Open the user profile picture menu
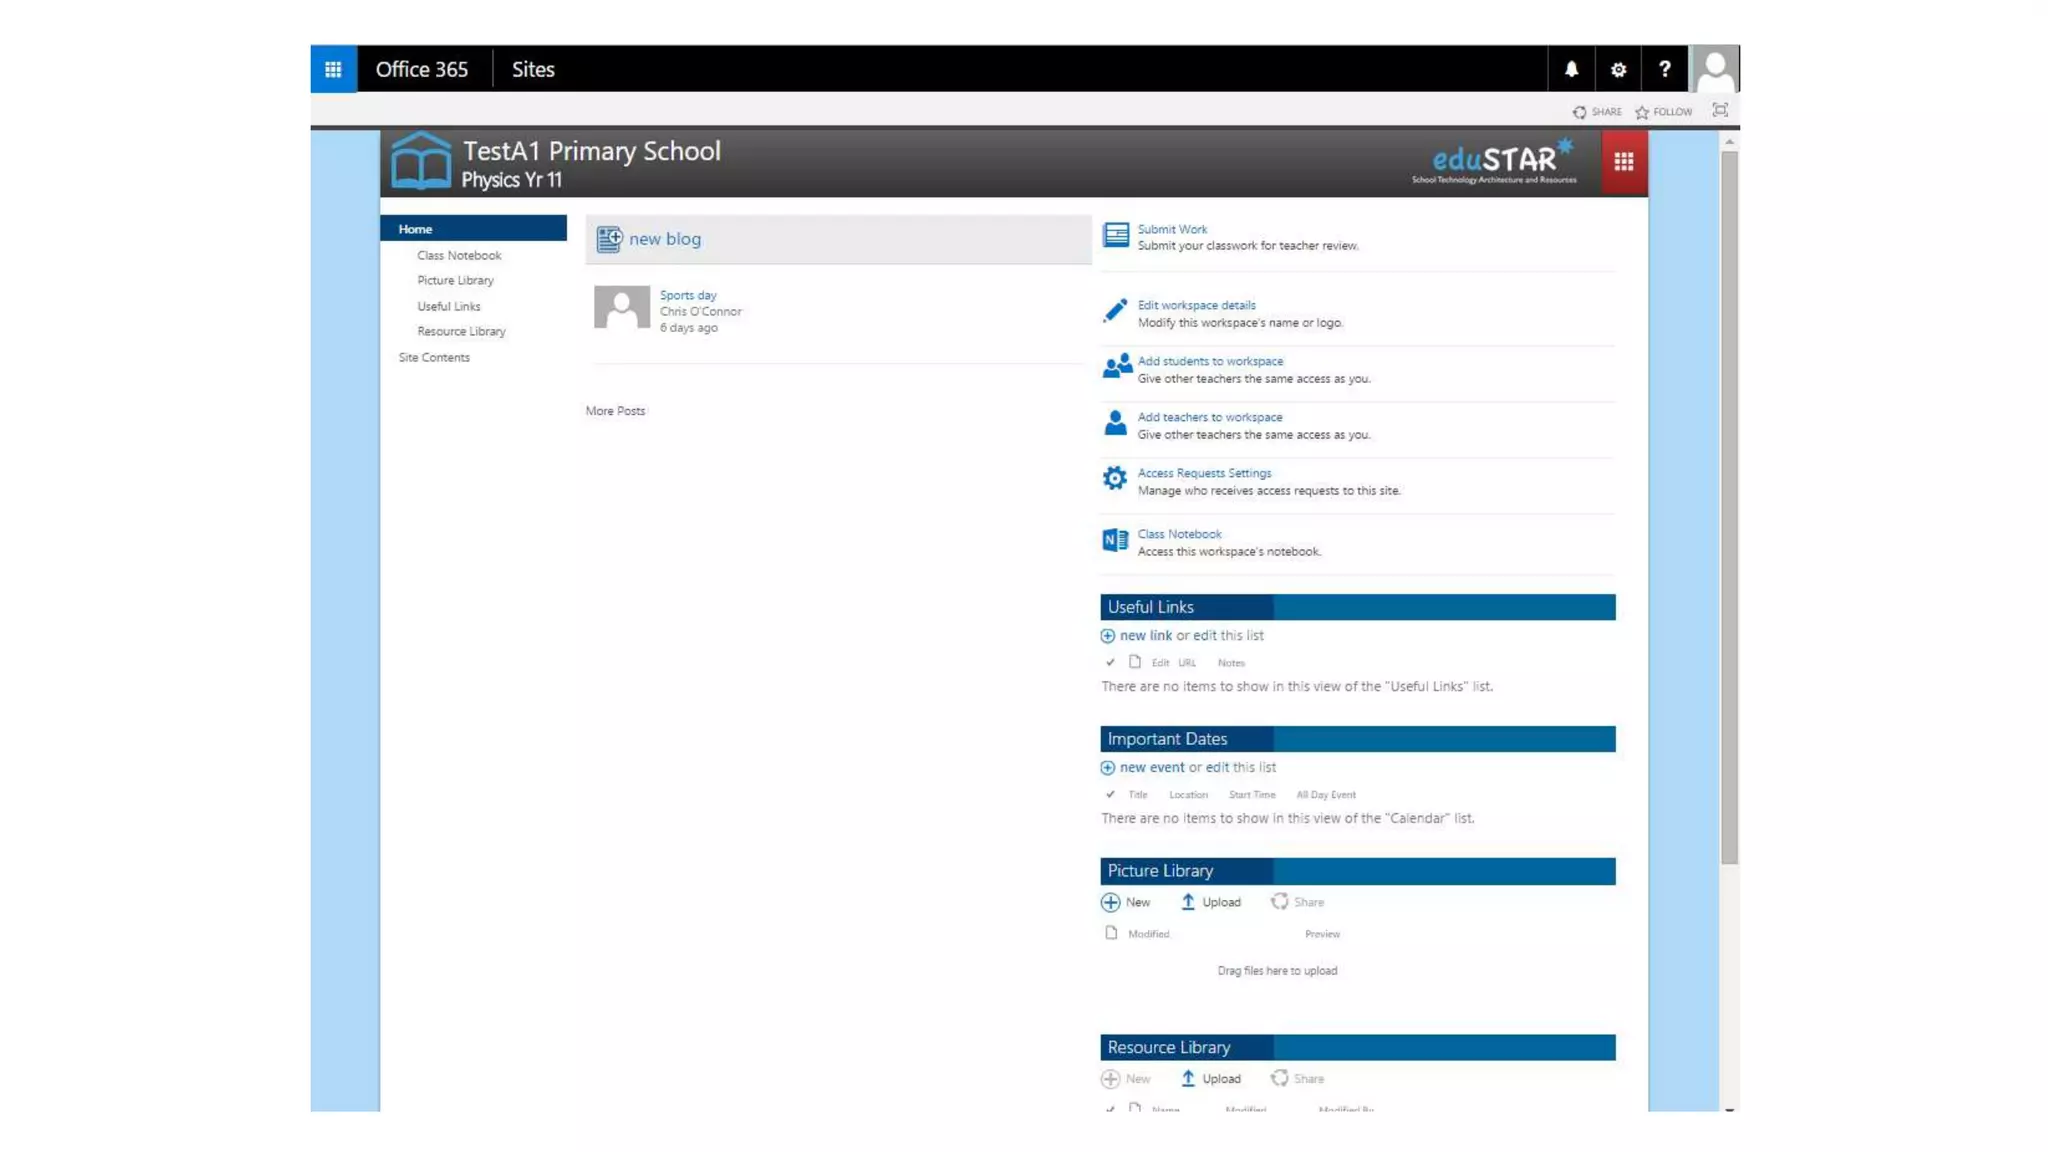 coord(1714,69)
